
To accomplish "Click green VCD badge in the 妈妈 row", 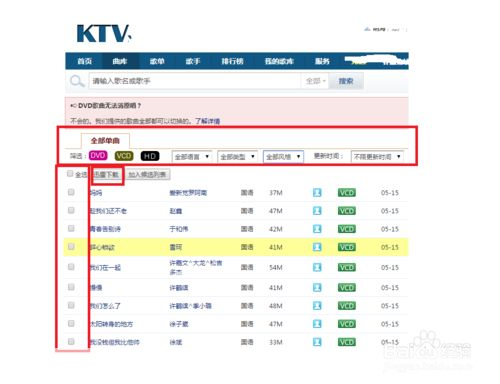I will click(x=347, y=193).
